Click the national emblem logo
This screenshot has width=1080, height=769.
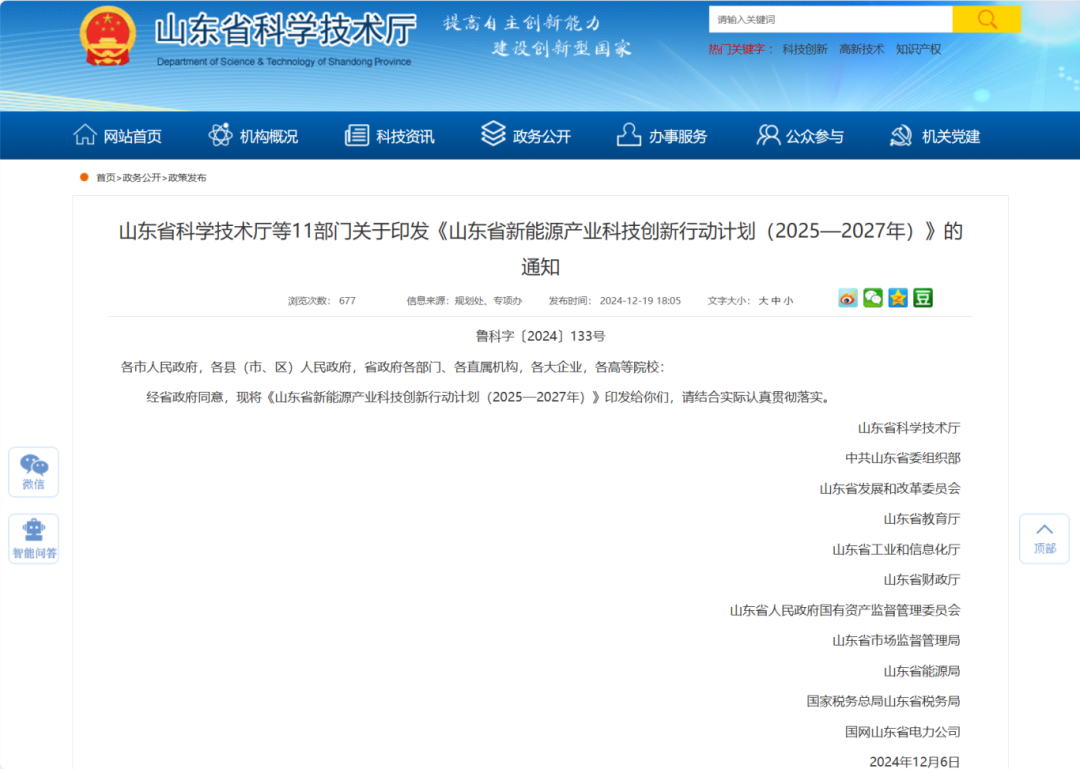(107, 36)
